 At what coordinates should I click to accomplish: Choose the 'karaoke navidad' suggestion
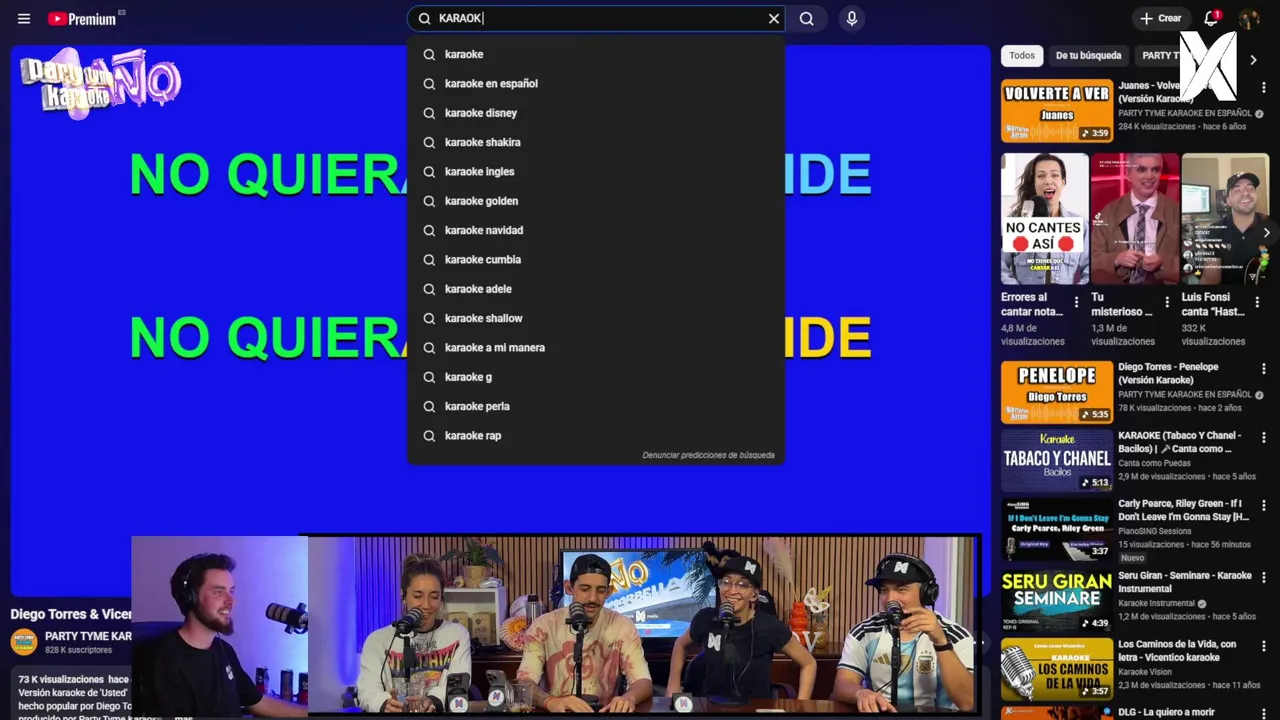point(596,230)
